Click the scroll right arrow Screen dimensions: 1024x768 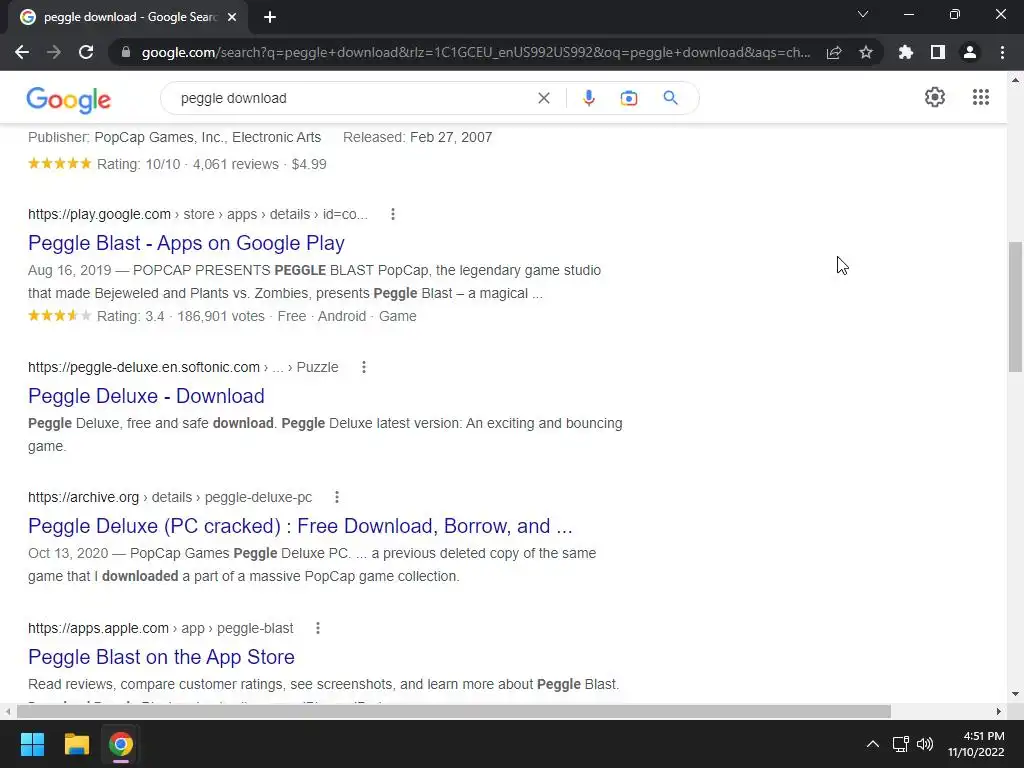(x=999, y=711)
